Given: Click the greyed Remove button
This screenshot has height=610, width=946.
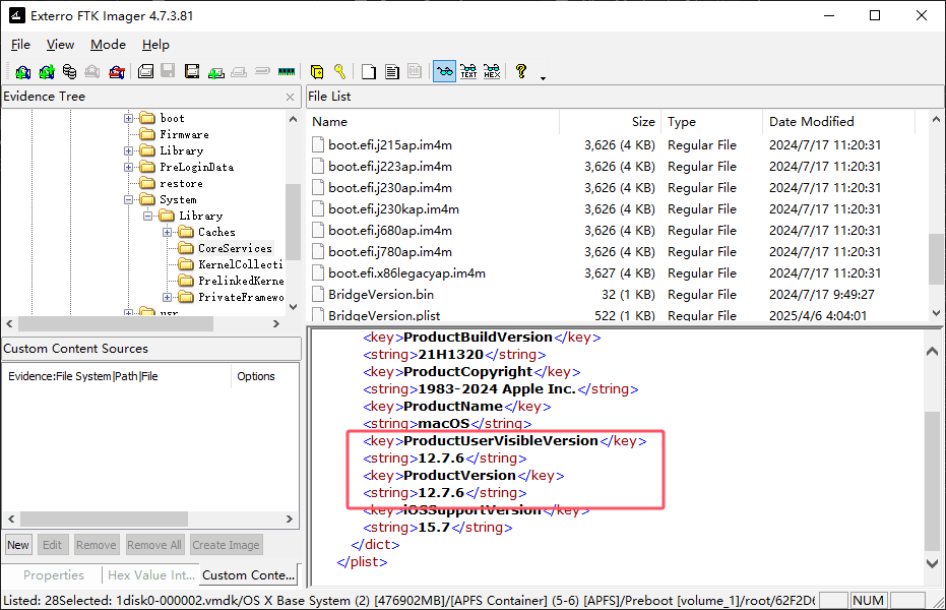Looking at the screenshot, I should pyautogui.click(x=96, y=545).
